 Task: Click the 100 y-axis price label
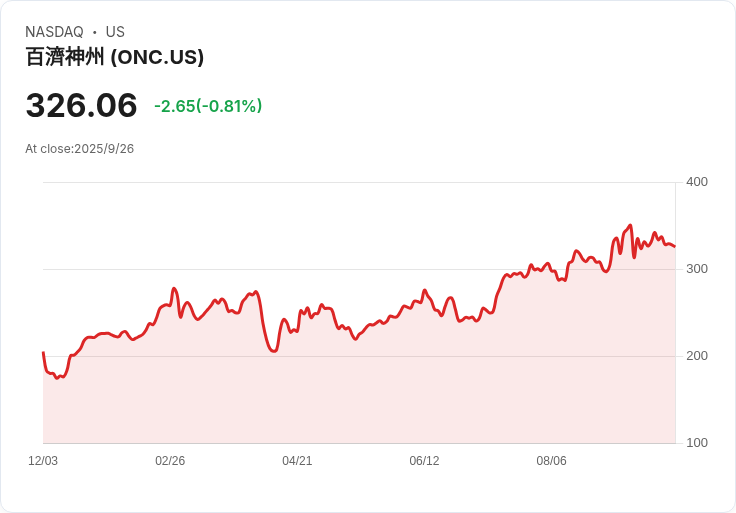pyautogui.click(x=696, y=443)
